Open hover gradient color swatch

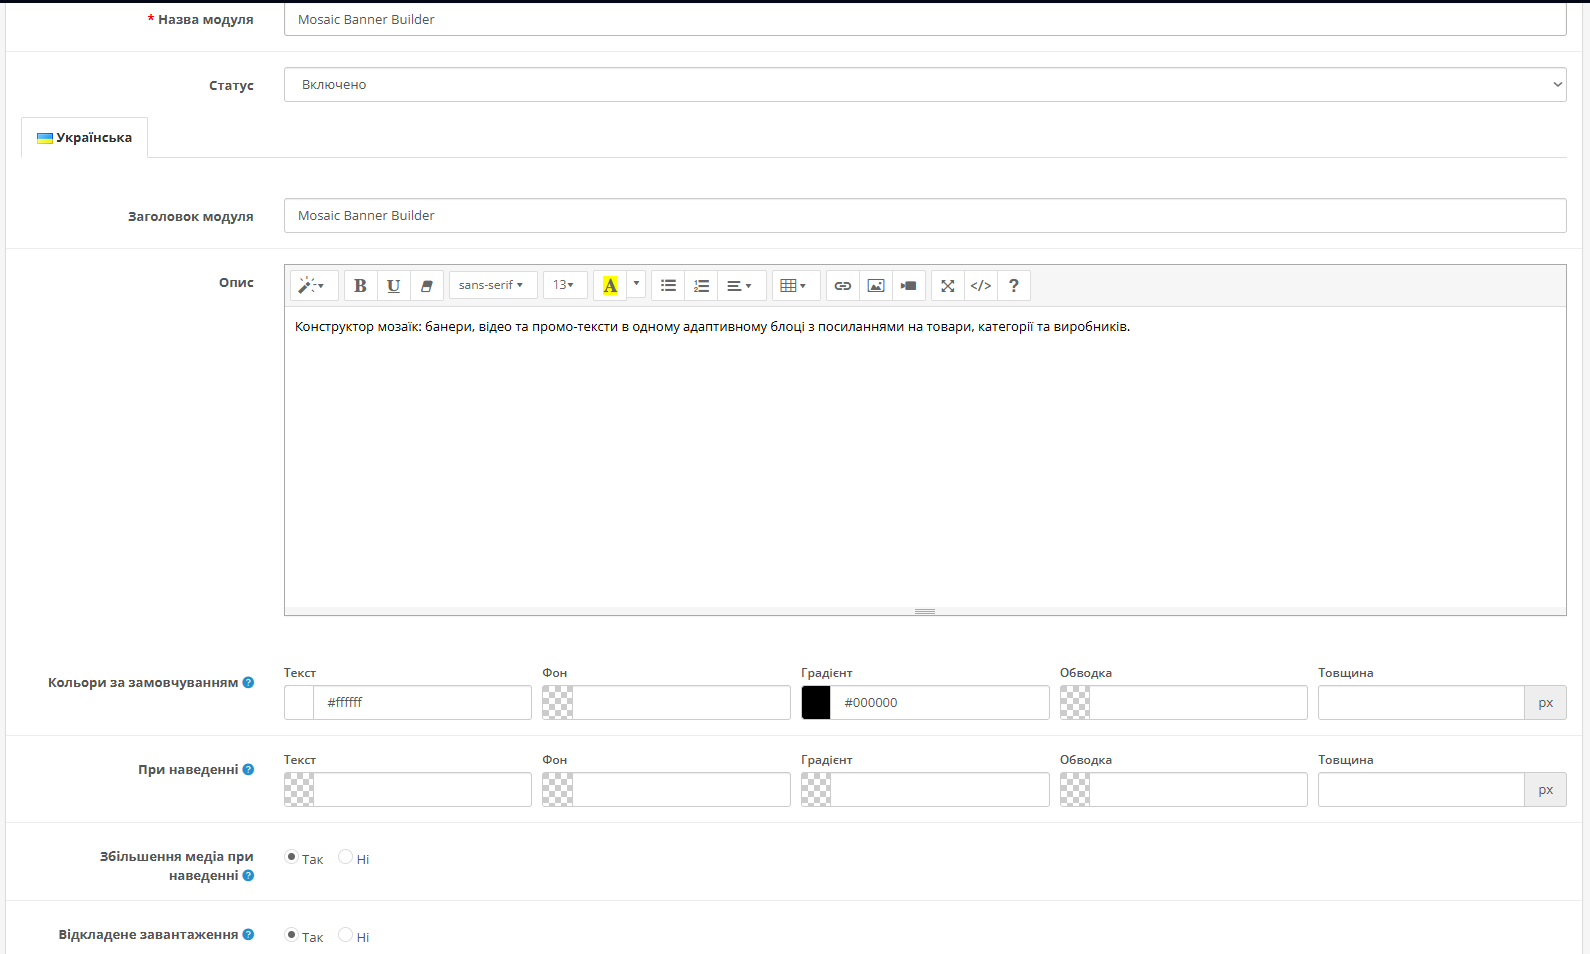point(816,790)
